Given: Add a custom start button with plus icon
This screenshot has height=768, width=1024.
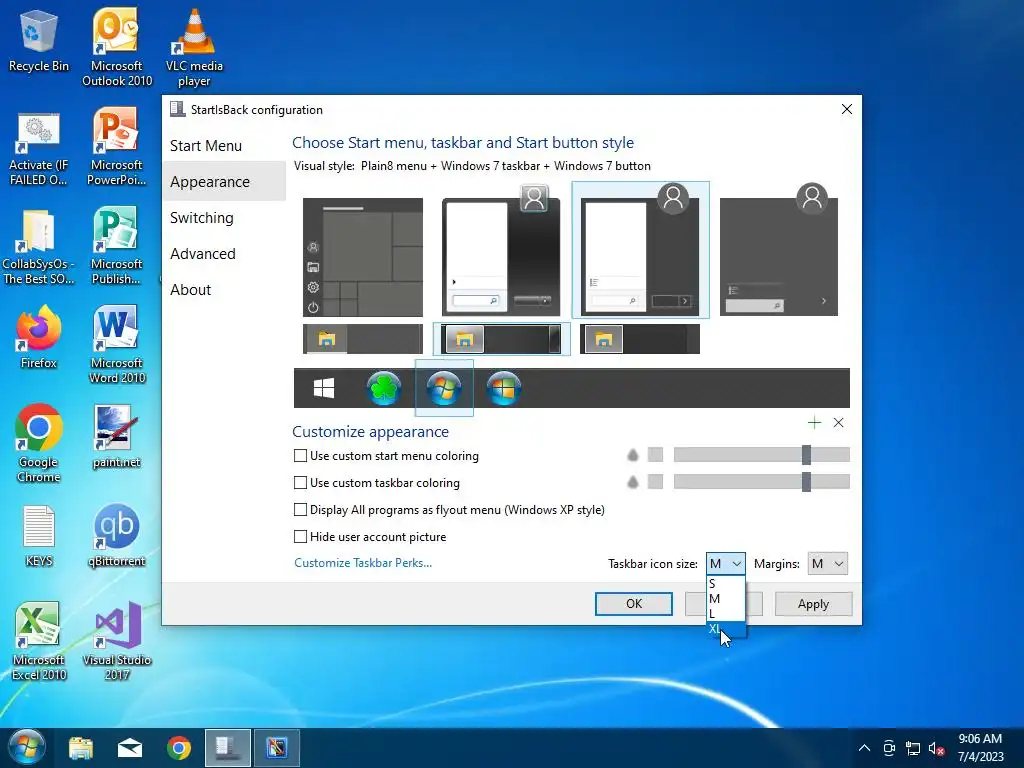Looking at the screenshot, I should (814, 423).
